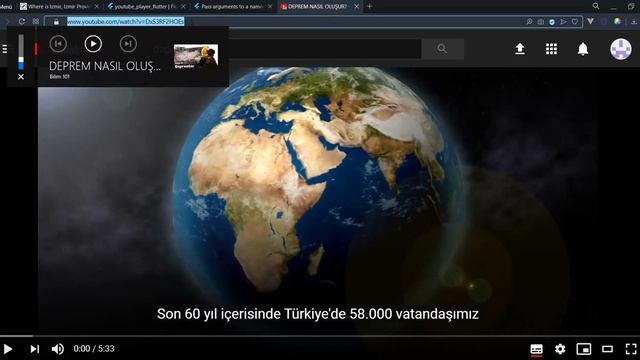Close the DEPREM NASIL OLUŞUR tab
The height and width of the screenshot is (360, 640).
point(356,7)
